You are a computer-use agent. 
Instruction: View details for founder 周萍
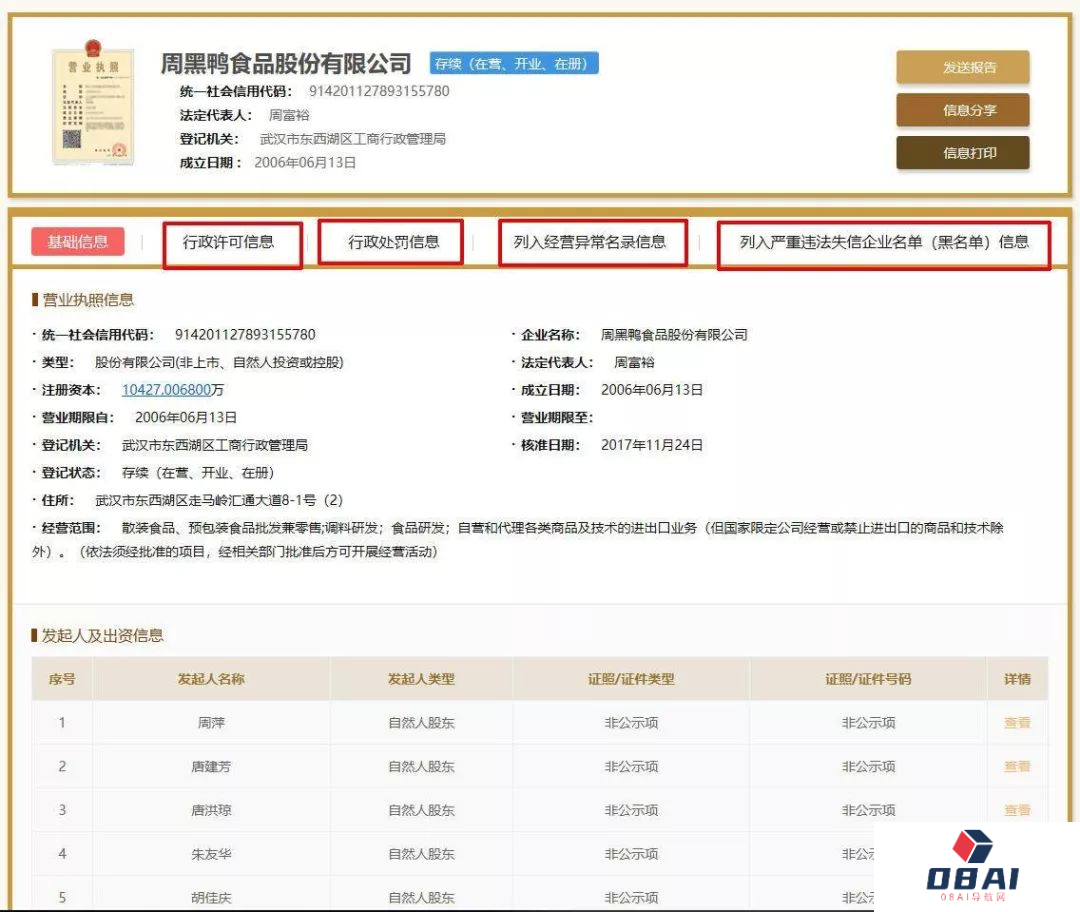tap(1017, 723)
